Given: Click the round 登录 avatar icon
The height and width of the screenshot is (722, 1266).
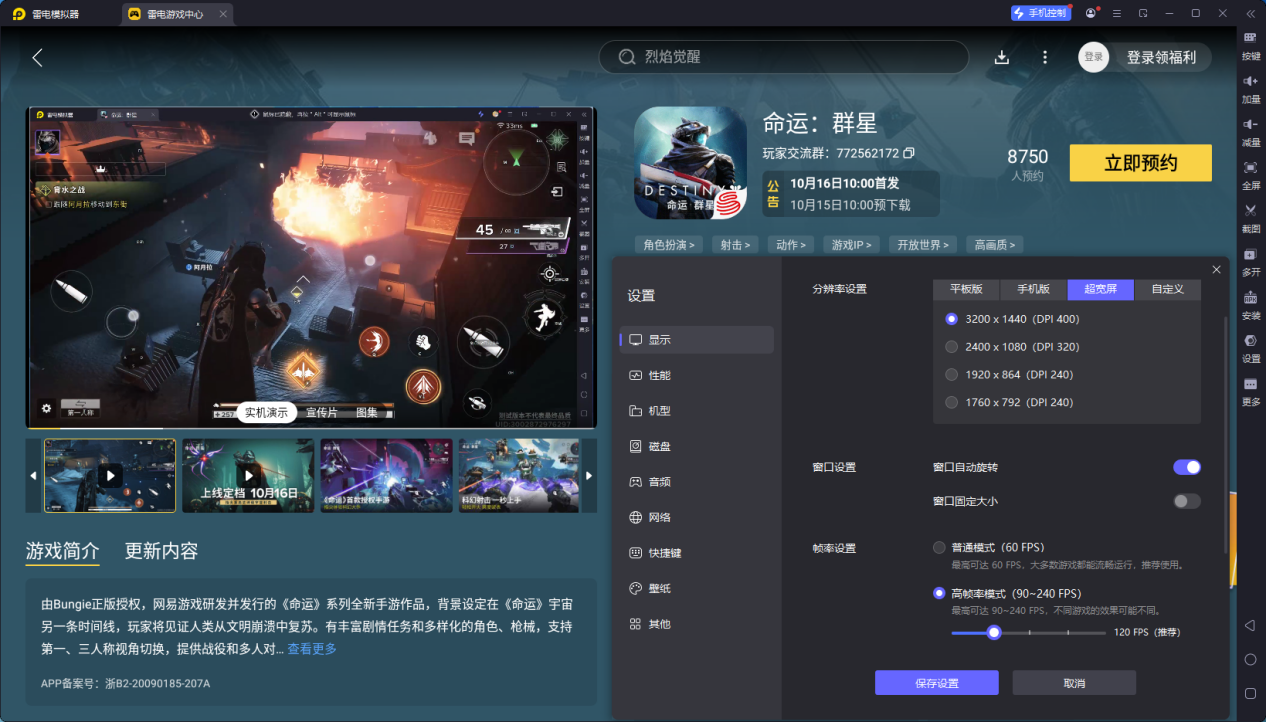Looking at the screenshot, I should pyautogui.click(x=1094, y=57).
